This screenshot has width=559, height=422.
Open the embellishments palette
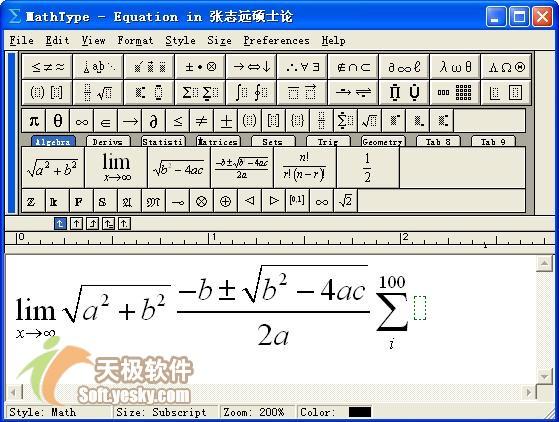149,67
